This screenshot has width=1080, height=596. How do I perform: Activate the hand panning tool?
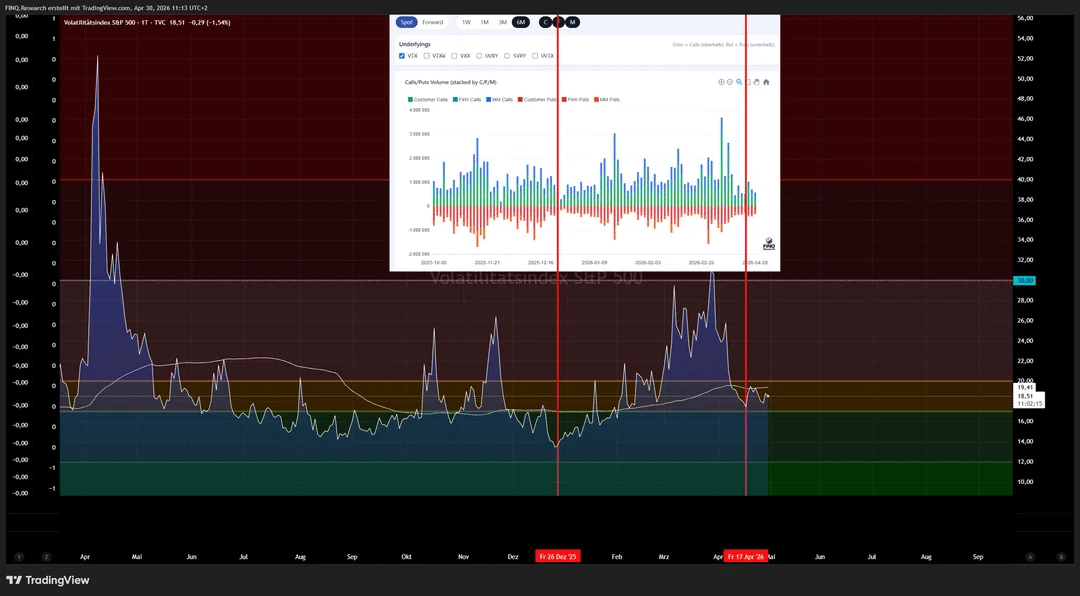click(x=757, y=82)
